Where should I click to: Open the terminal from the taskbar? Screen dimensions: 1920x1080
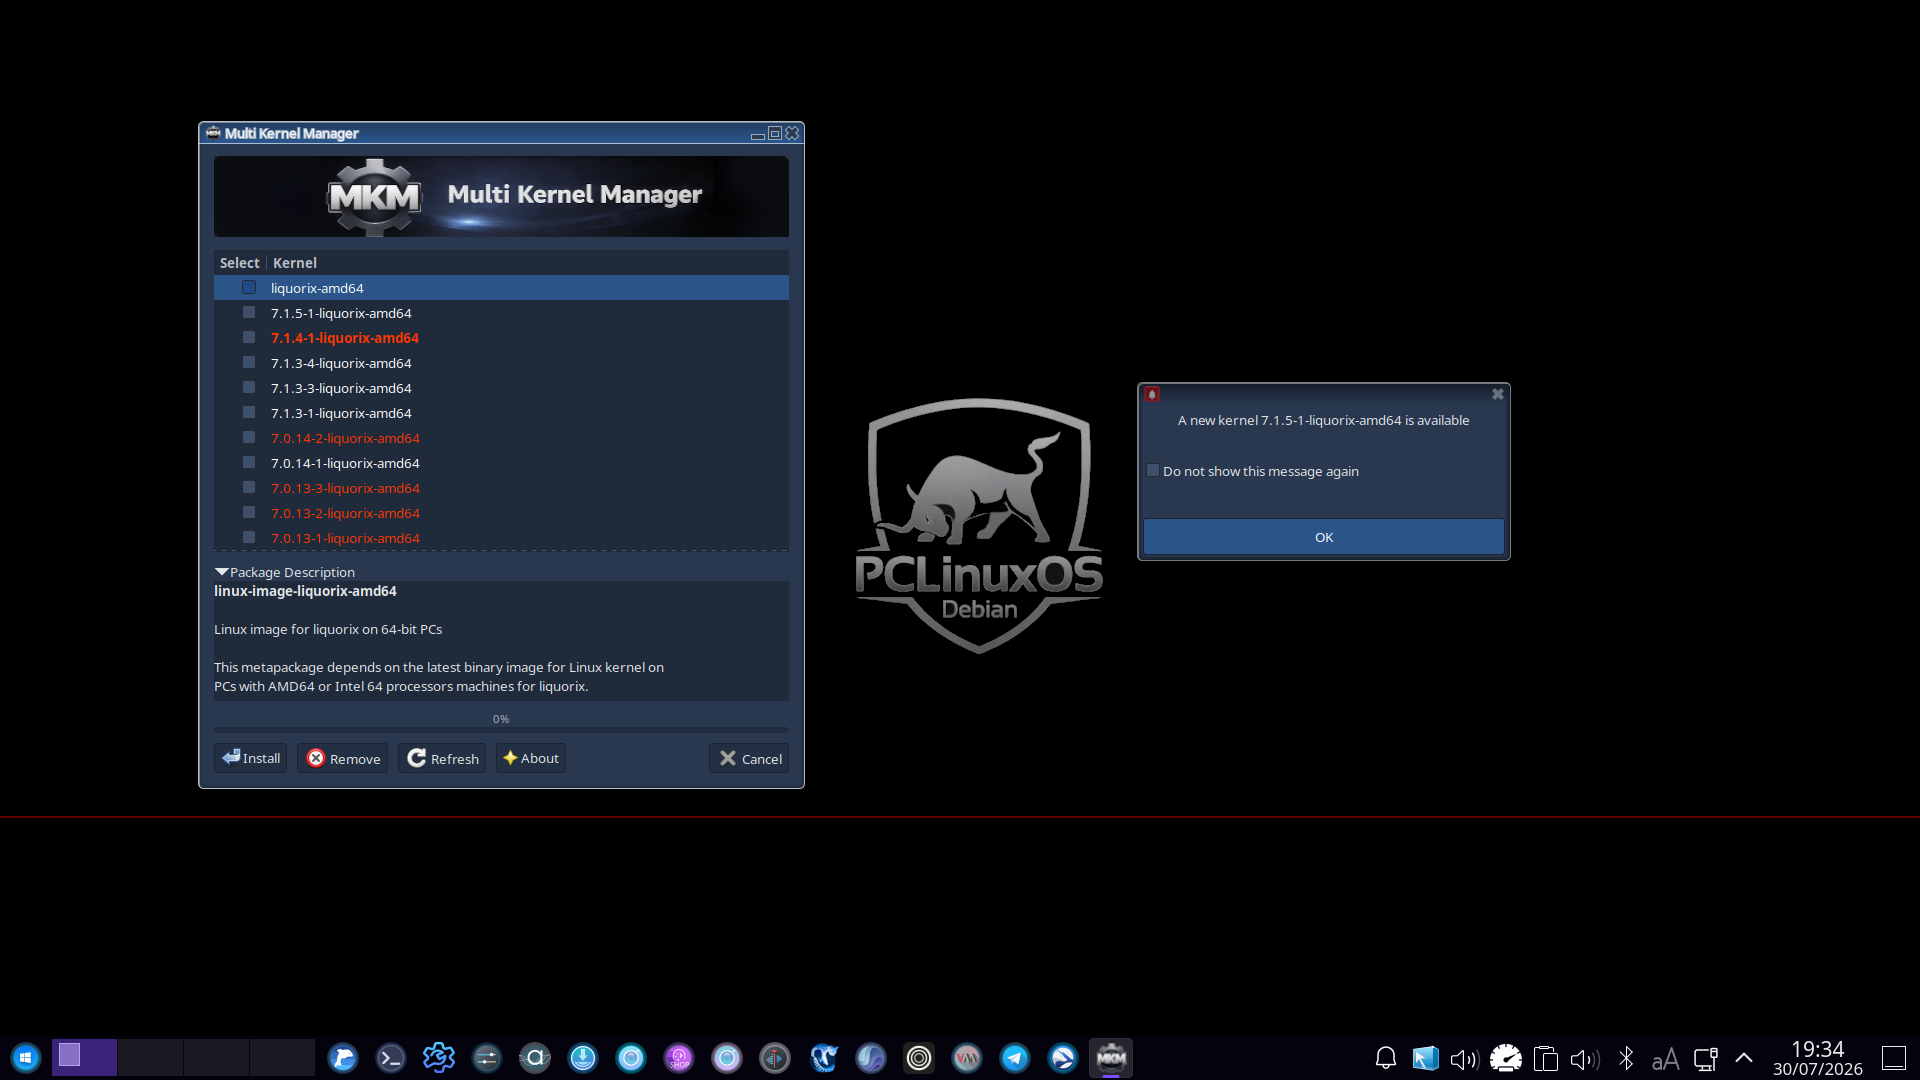tap(391, 1058)
